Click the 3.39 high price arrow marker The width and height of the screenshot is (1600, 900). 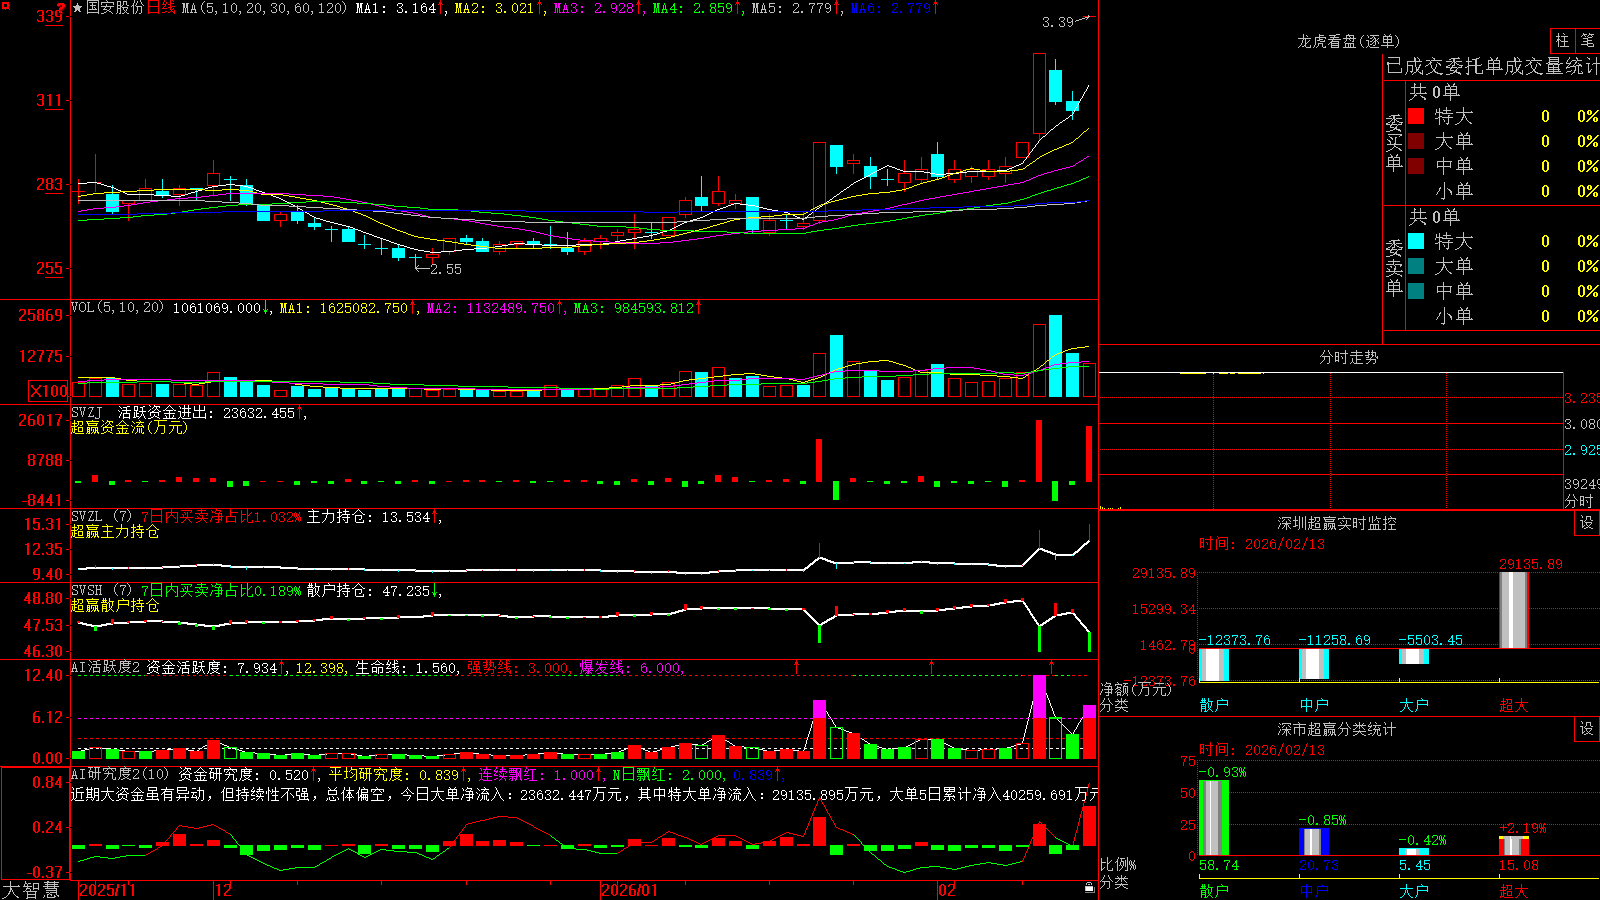point(1067,21)
